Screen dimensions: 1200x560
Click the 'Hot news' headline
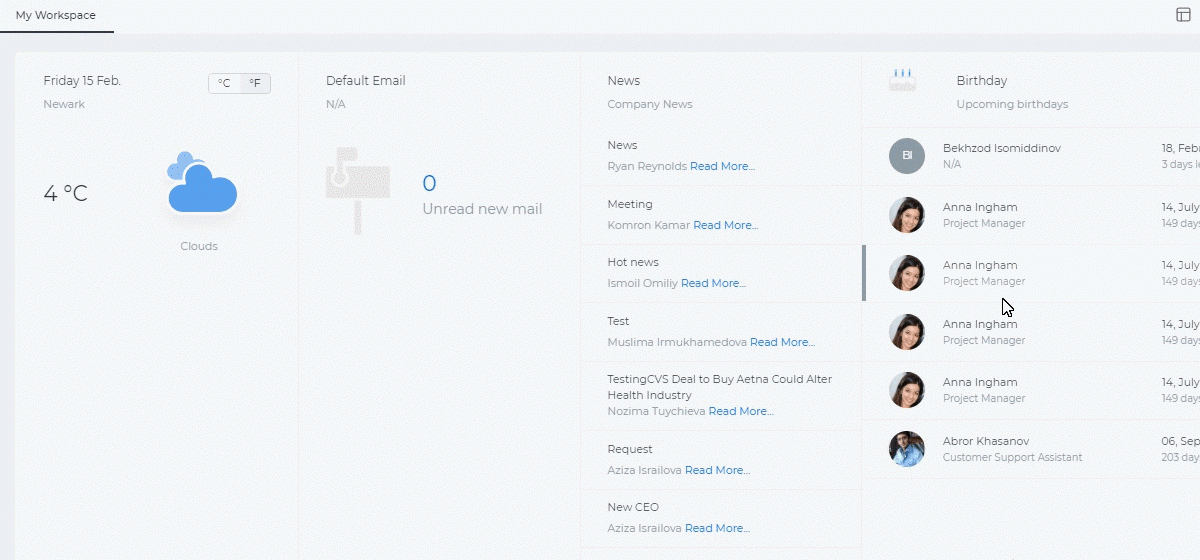(x=633, y=262)
